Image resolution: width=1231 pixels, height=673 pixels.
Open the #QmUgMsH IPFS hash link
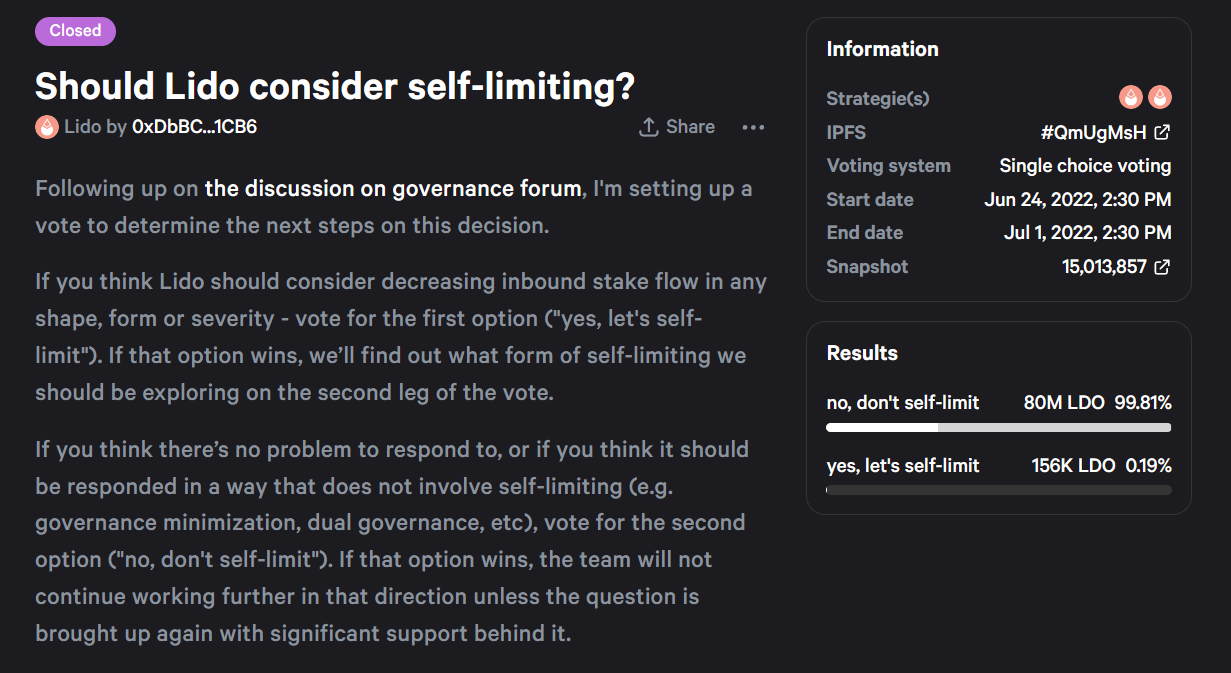(1093, 132)
